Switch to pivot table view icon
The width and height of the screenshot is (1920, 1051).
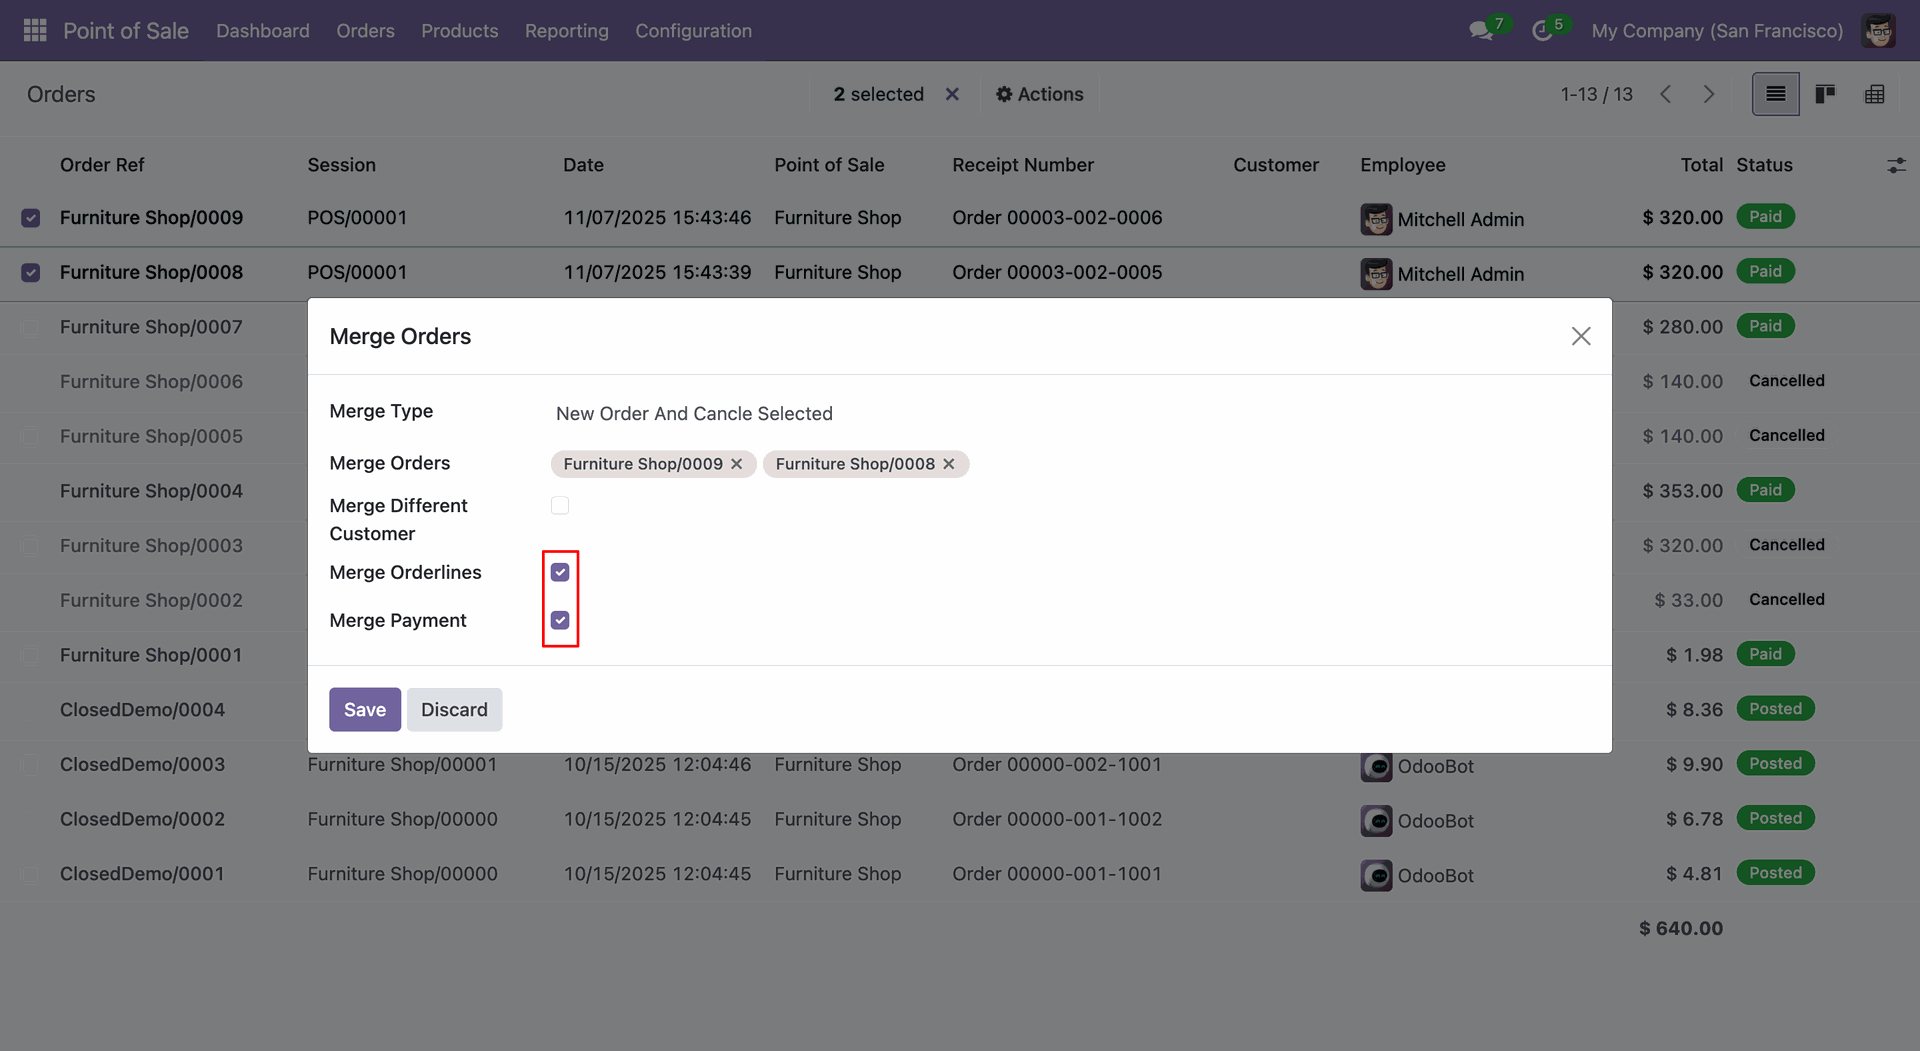pyautogui.click(x=1874, y=94)
